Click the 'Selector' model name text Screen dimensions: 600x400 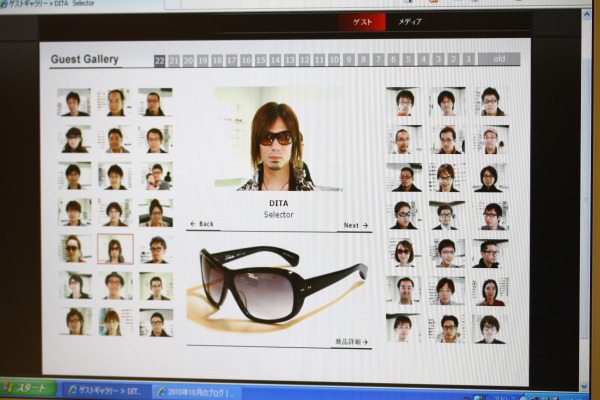click(x=279, y=215)
